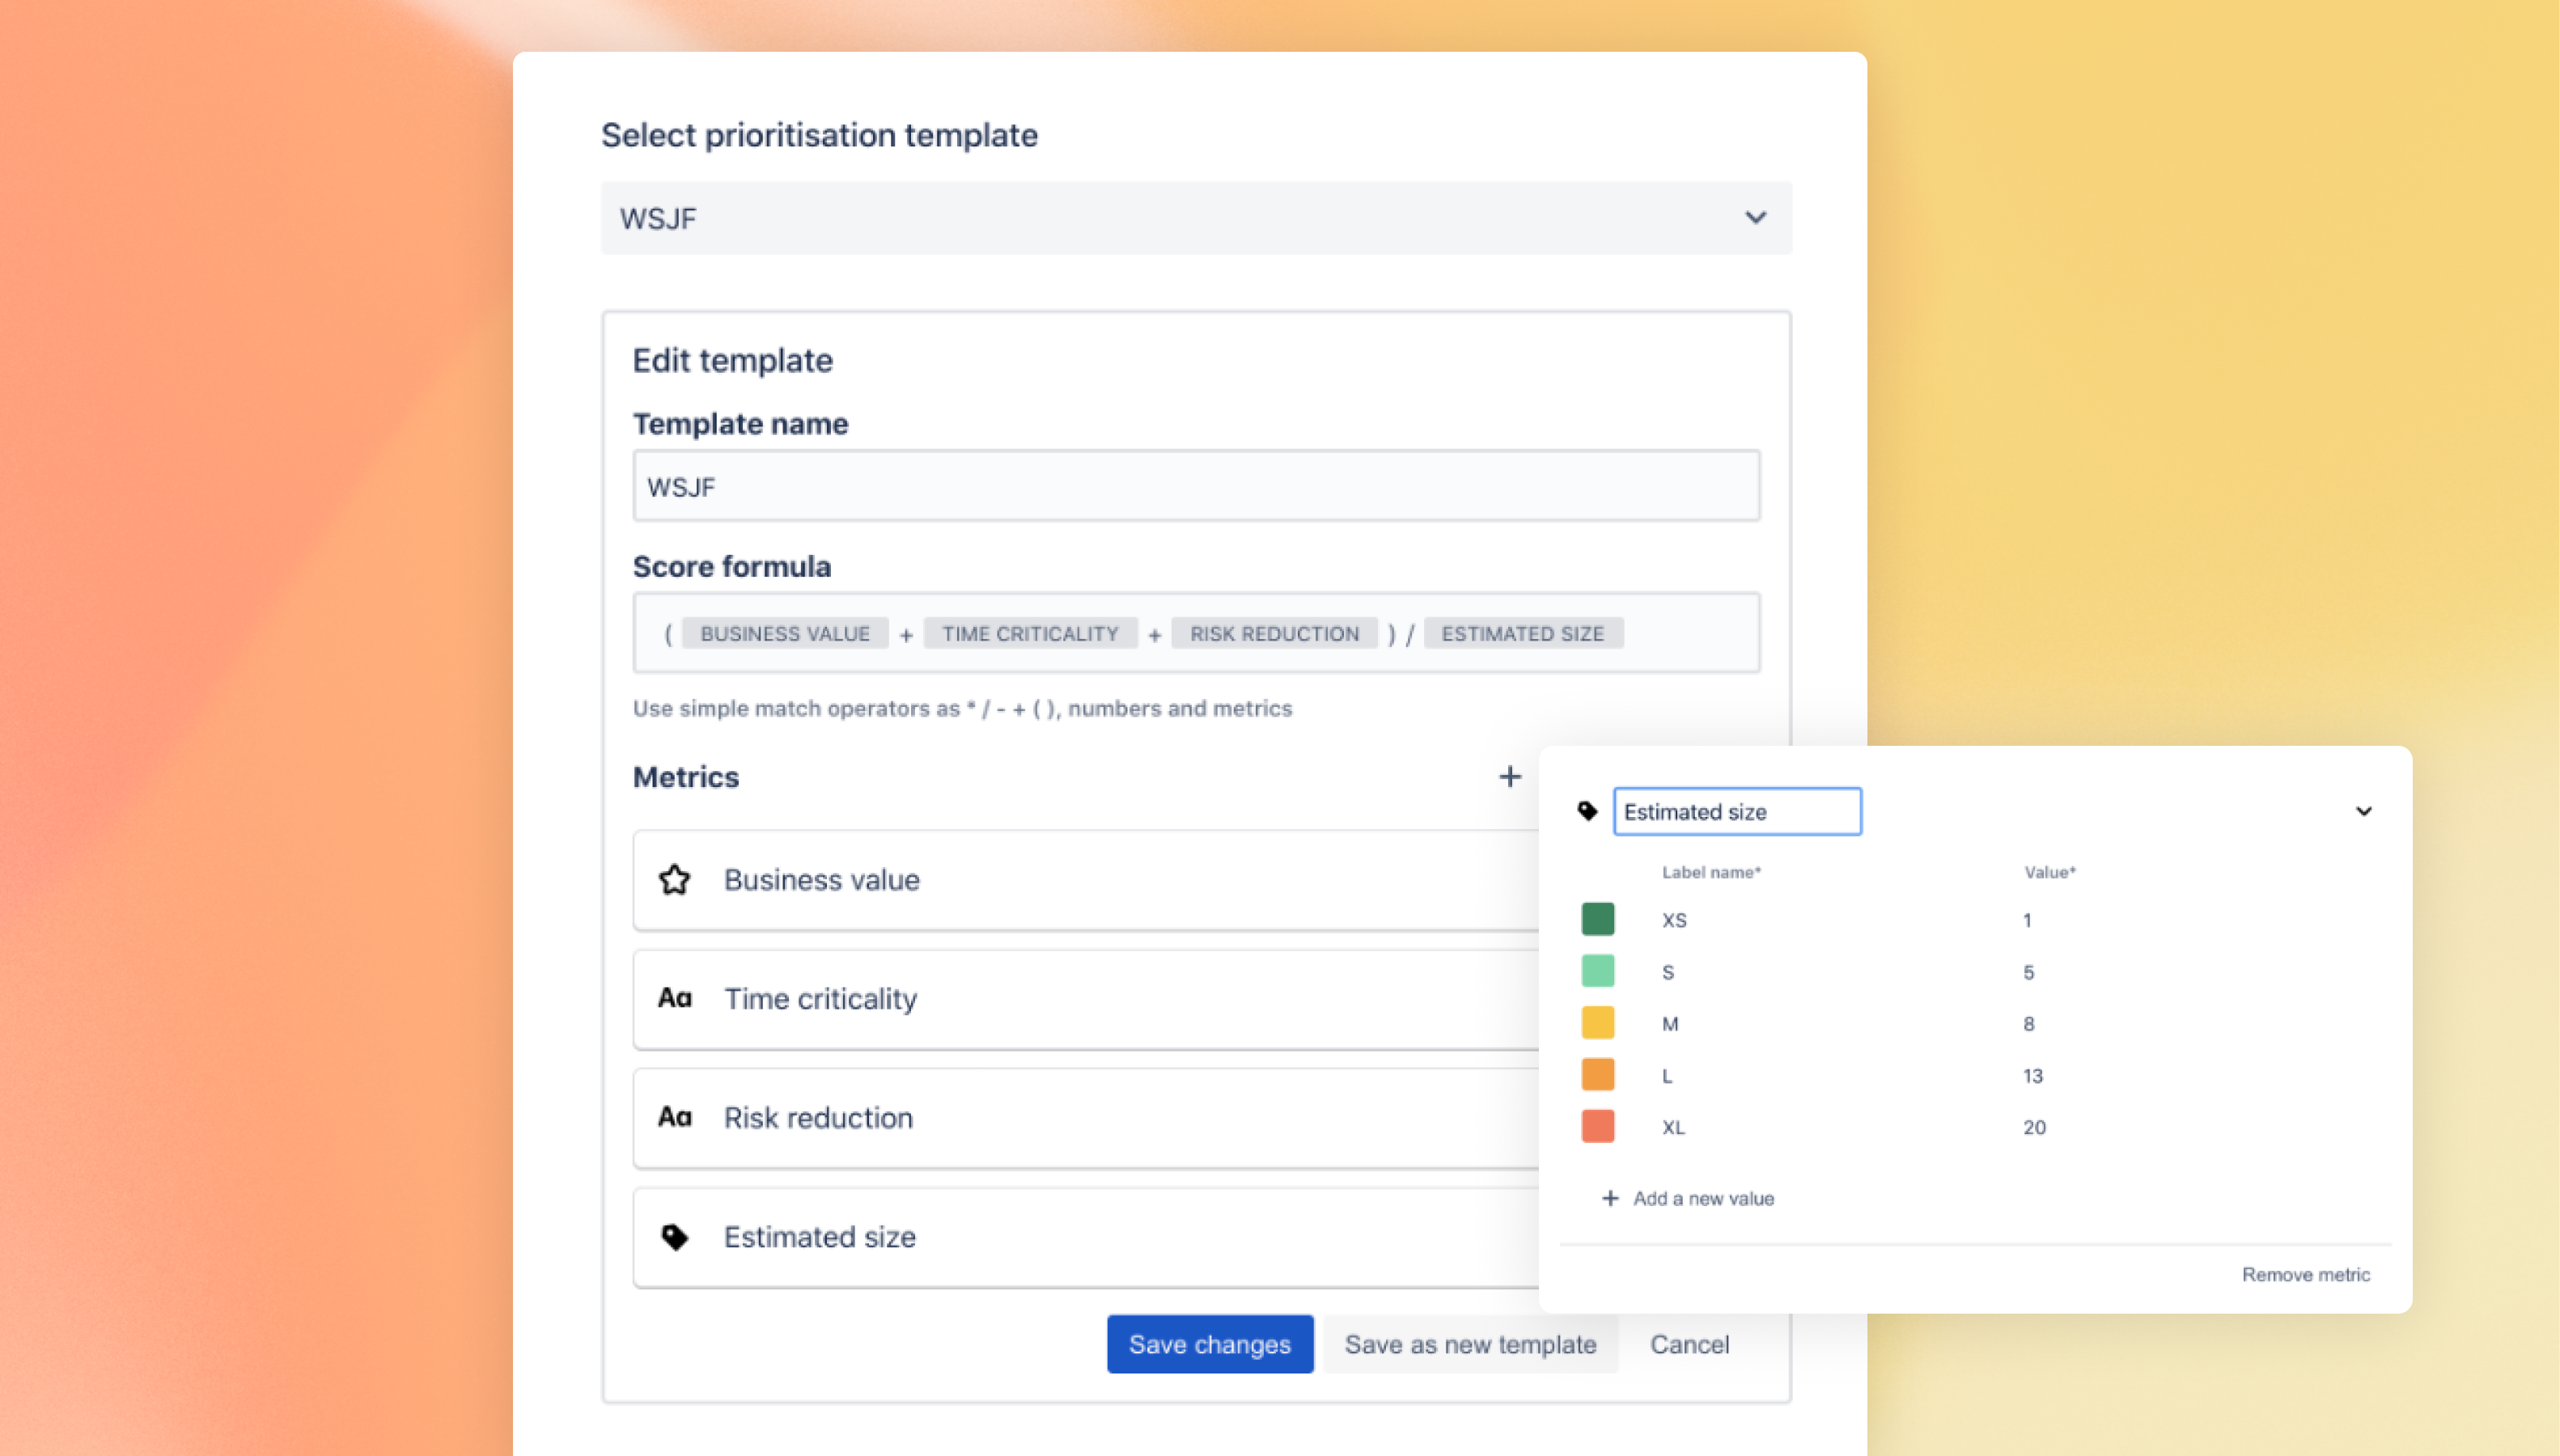
Task: Select the red XL color swatch
Action: [x=1598, y=1127]
